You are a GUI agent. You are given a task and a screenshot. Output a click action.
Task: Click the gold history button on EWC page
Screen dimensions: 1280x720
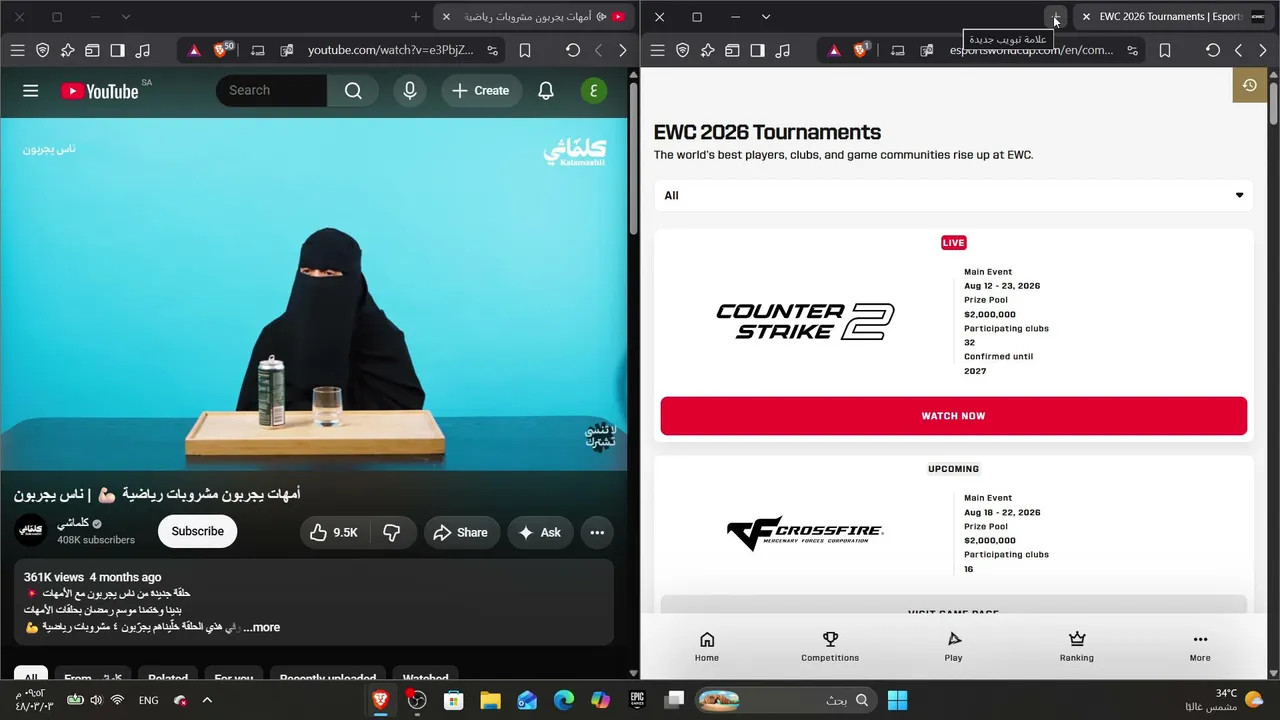1249,86
